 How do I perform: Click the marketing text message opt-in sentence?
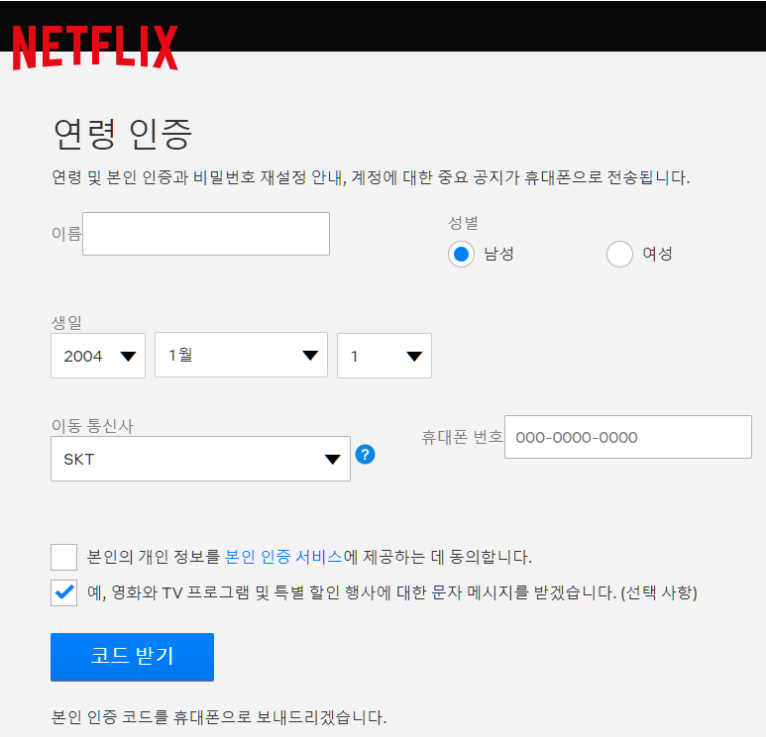pos(392,593)
